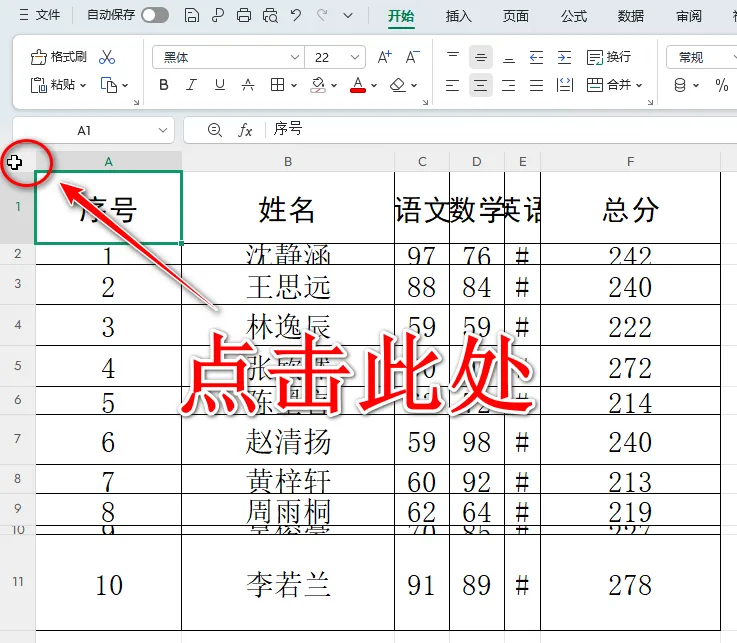Open the font color dropdown arrow

[x=374, y=86]
